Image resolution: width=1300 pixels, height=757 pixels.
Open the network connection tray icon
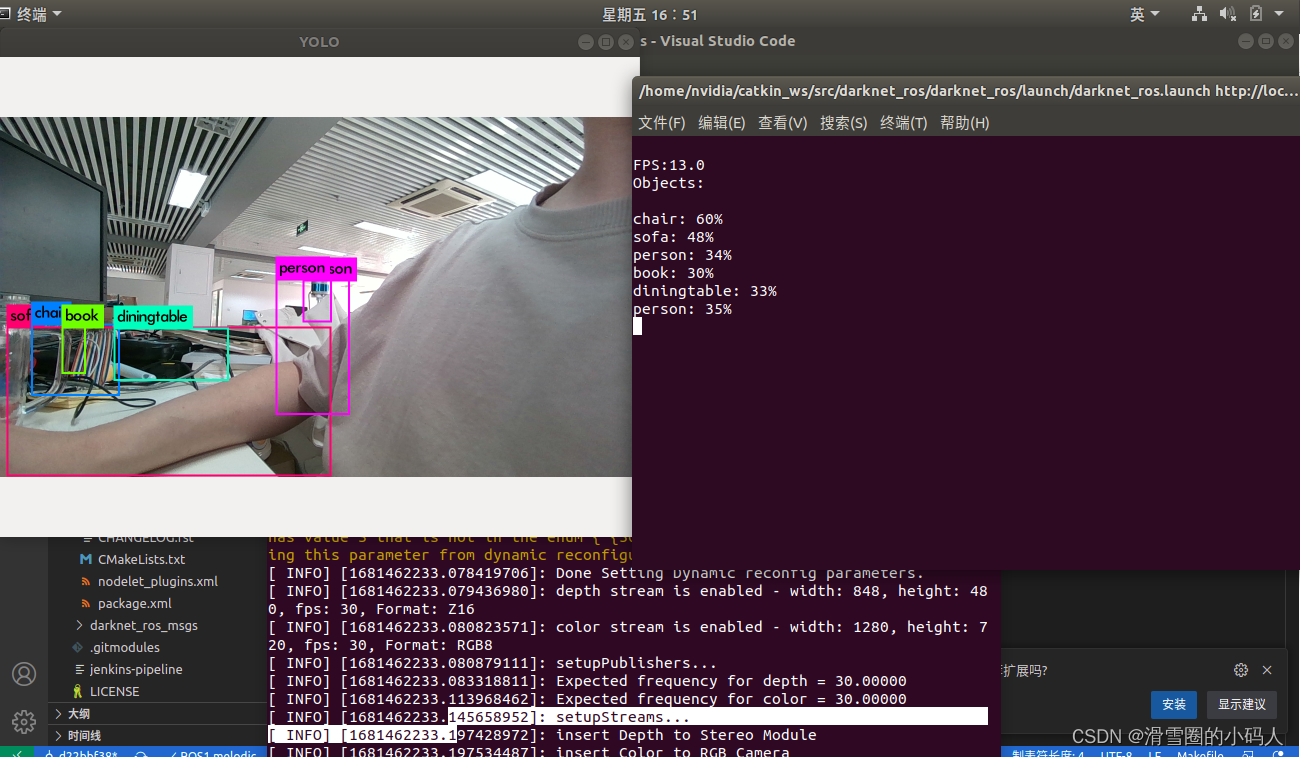1199,14
